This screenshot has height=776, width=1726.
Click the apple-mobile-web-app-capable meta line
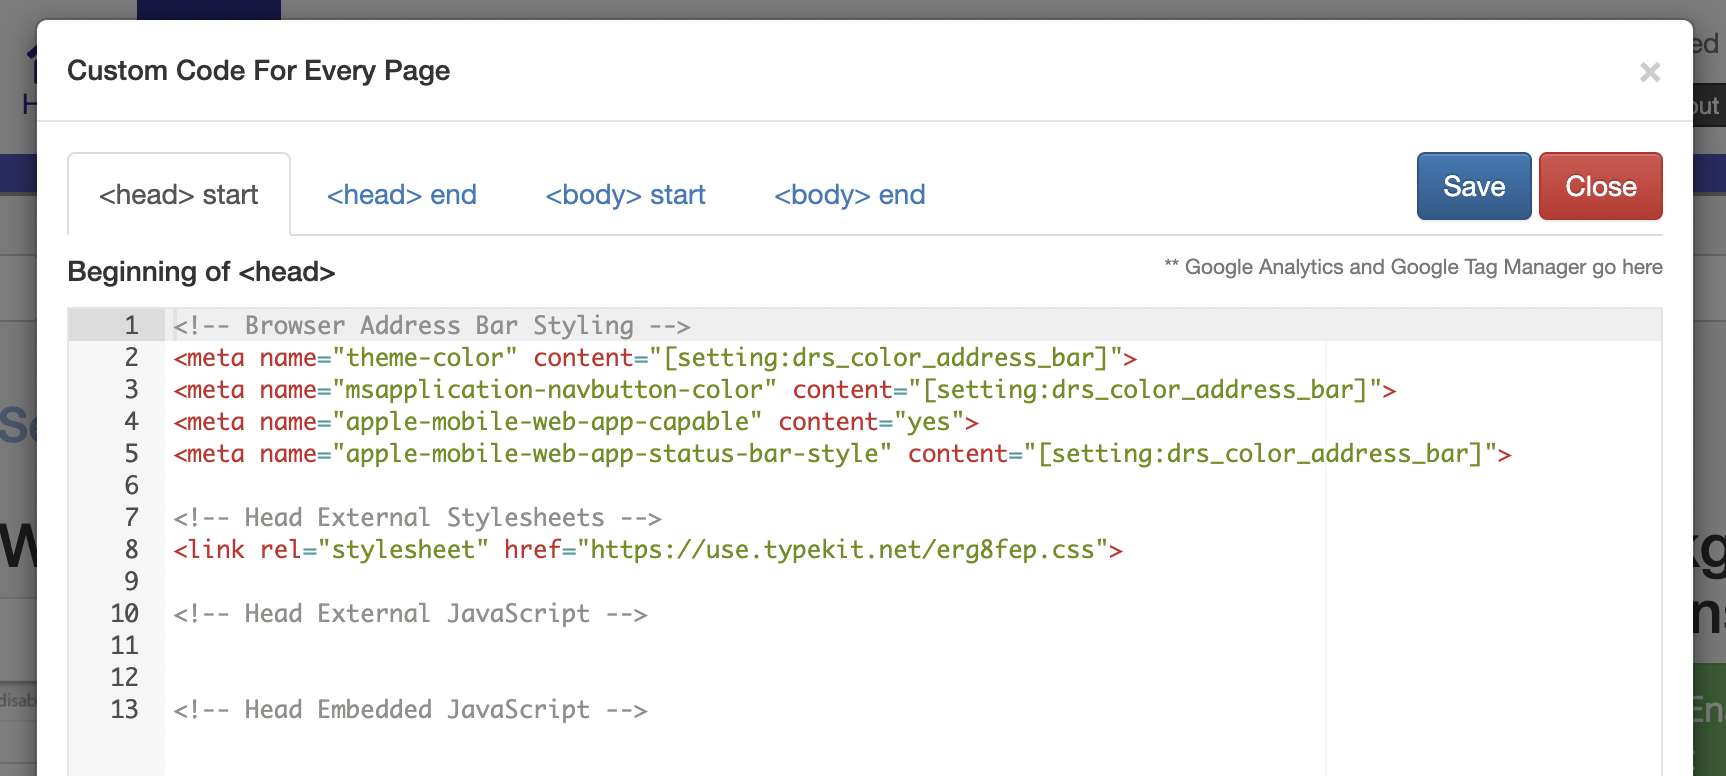(x=575, y=422)
